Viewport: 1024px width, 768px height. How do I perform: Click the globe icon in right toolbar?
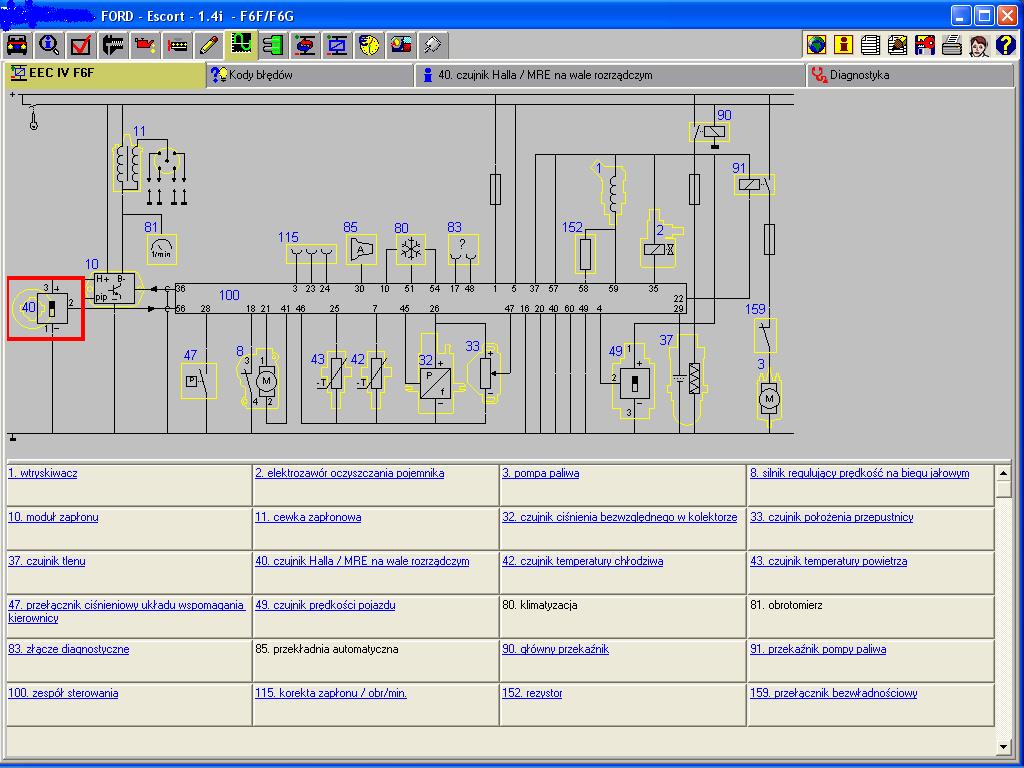817,45
